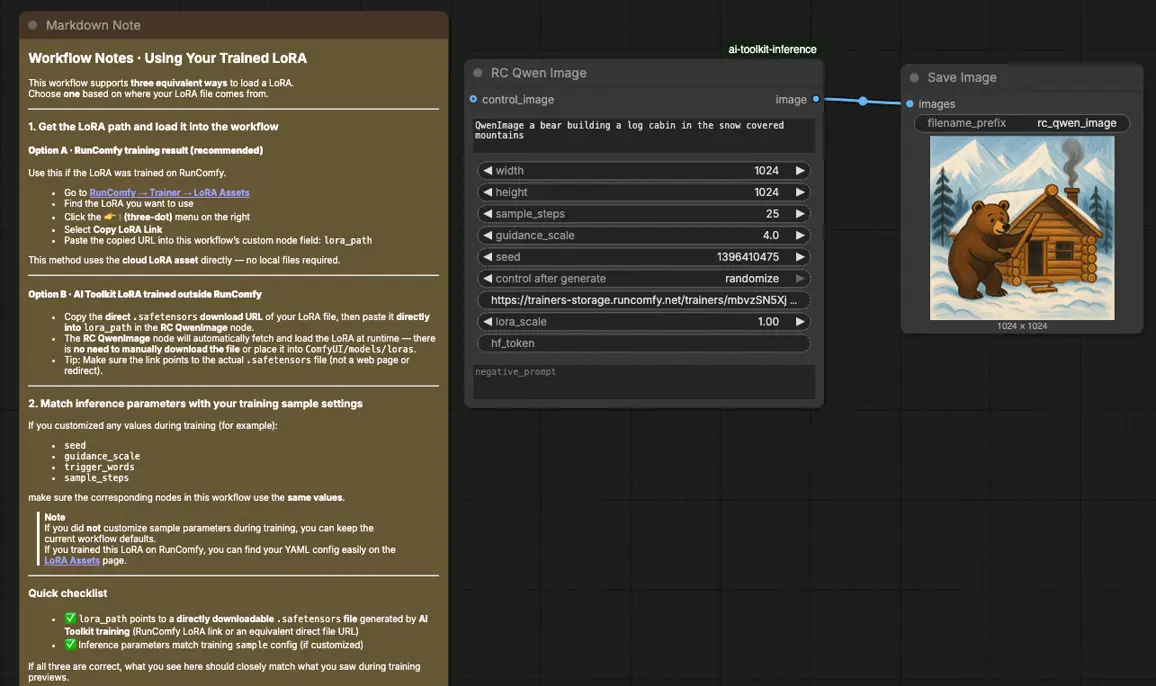The width and height of the screenshot is (1156, 686).
Task: Click the ai-toolkit-inference badge label
Action: pyautogui.click(x=772, y=49)
